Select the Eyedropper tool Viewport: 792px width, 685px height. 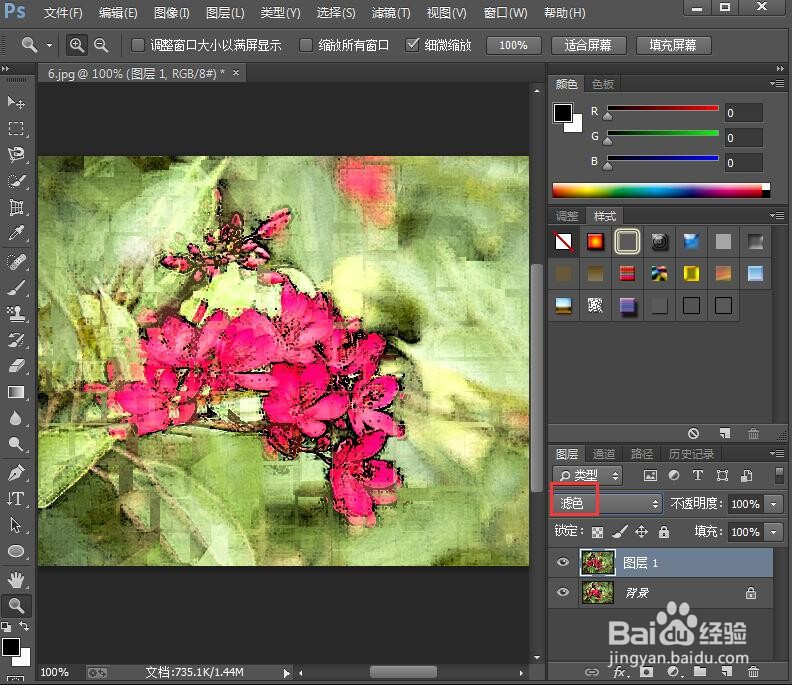[x=16, y=233]
